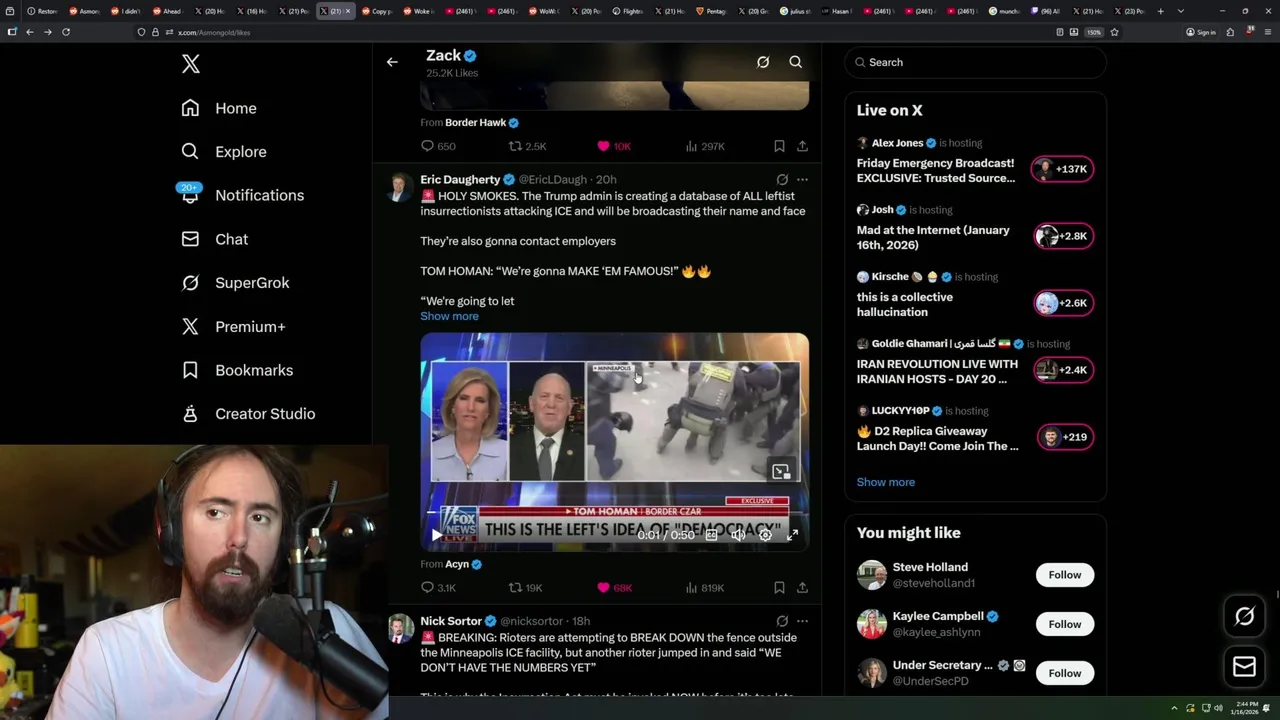
Task: Switch to the 'Pentag' browser tab
Action: (711, 11)
